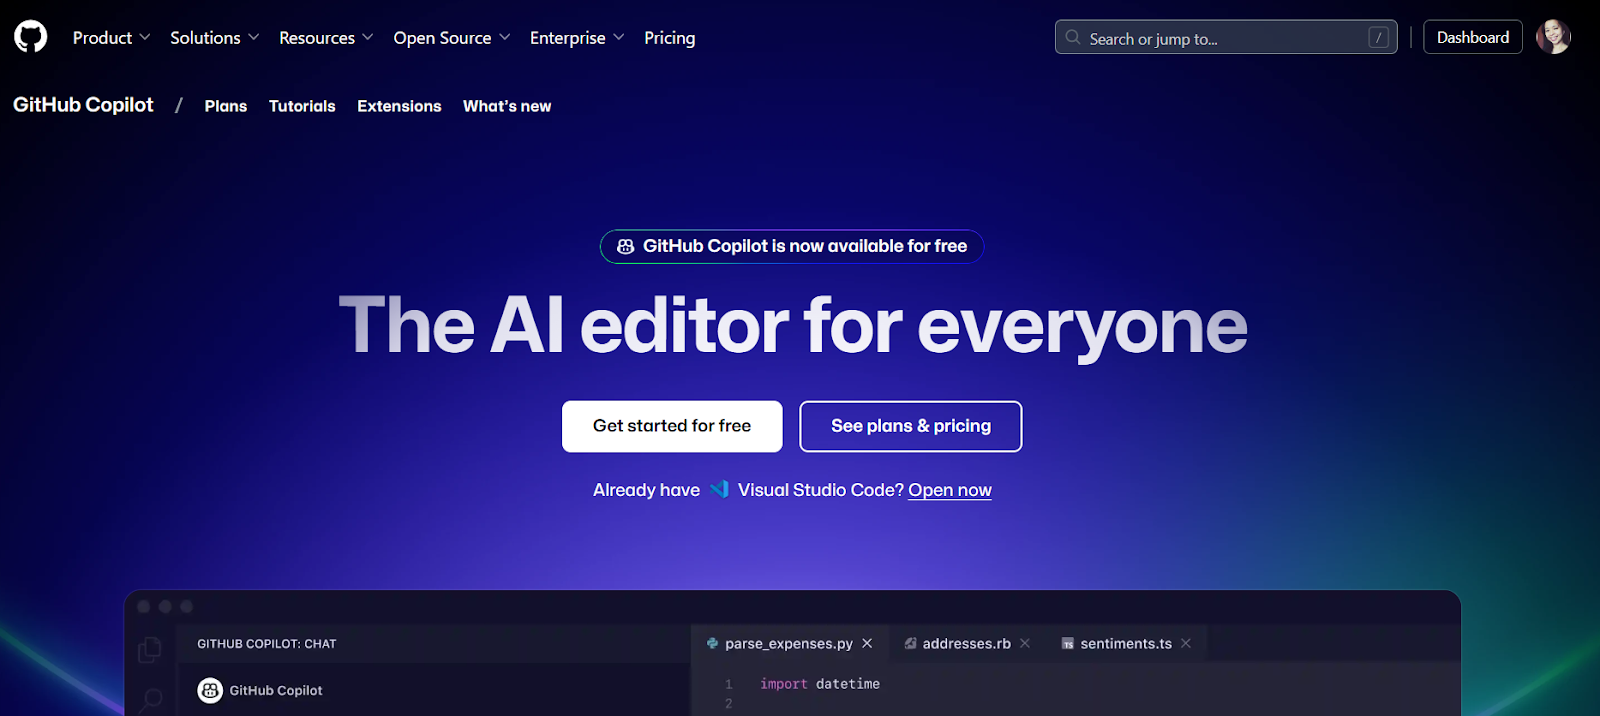This screenshot has width=1600, height=716.
Task: Expand the Enterprise menu
Action: (x=577, y=37)
